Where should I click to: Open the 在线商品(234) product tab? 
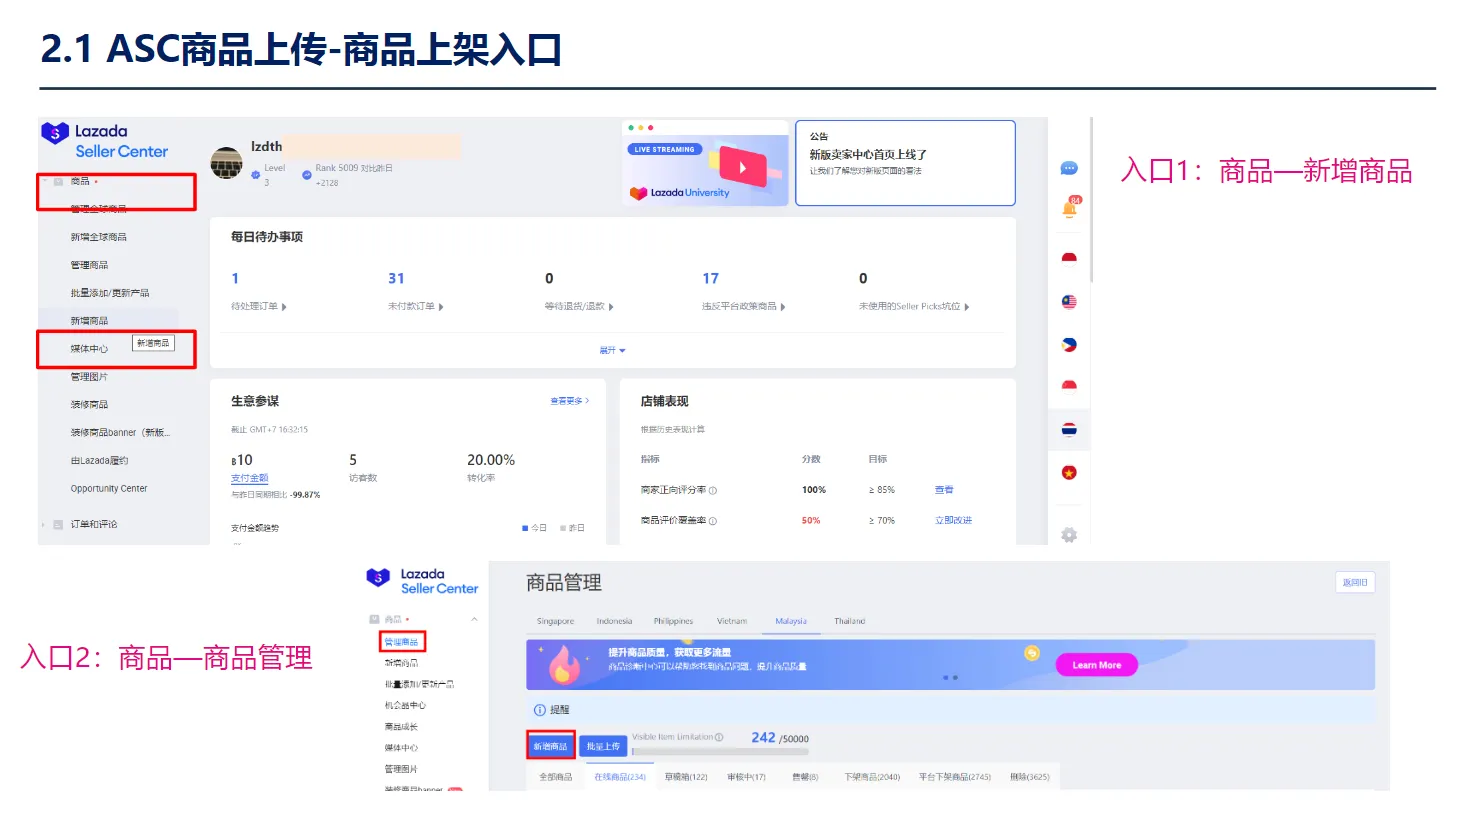pos(619,776)
